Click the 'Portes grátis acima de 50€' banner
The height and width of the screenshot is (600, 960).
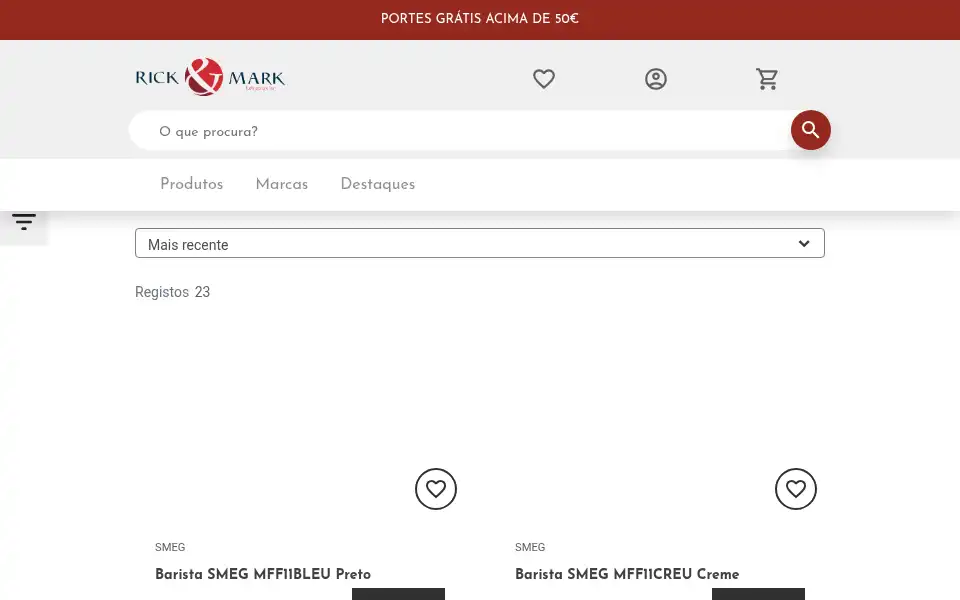click(480, 19)
